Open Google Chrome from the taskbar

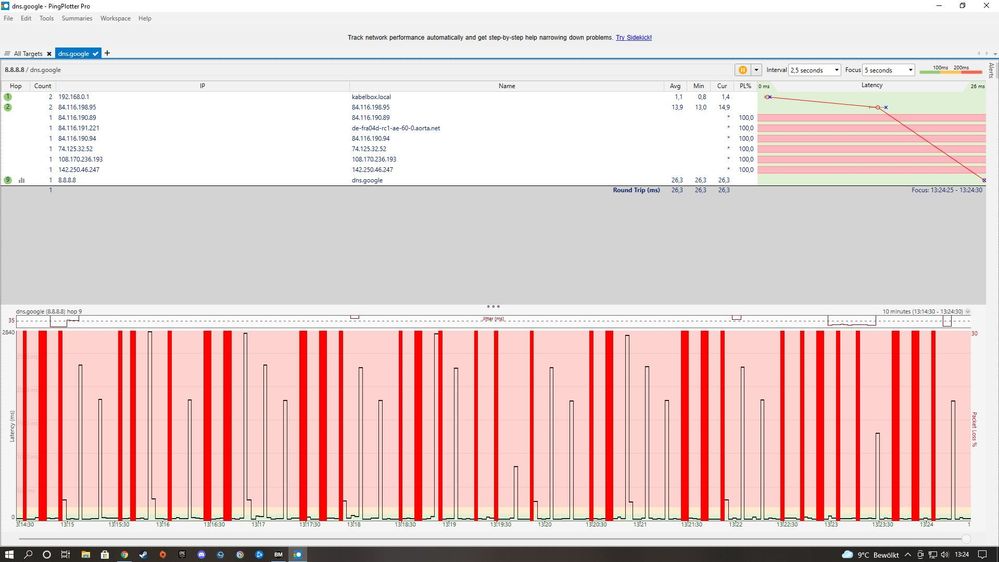coord(124,554)
